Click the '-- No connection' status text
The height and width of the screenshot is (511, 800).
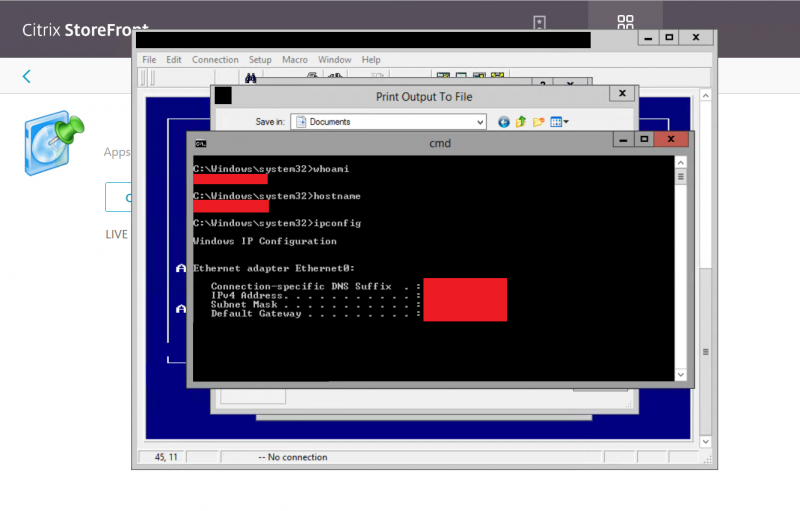click(292, 457)
